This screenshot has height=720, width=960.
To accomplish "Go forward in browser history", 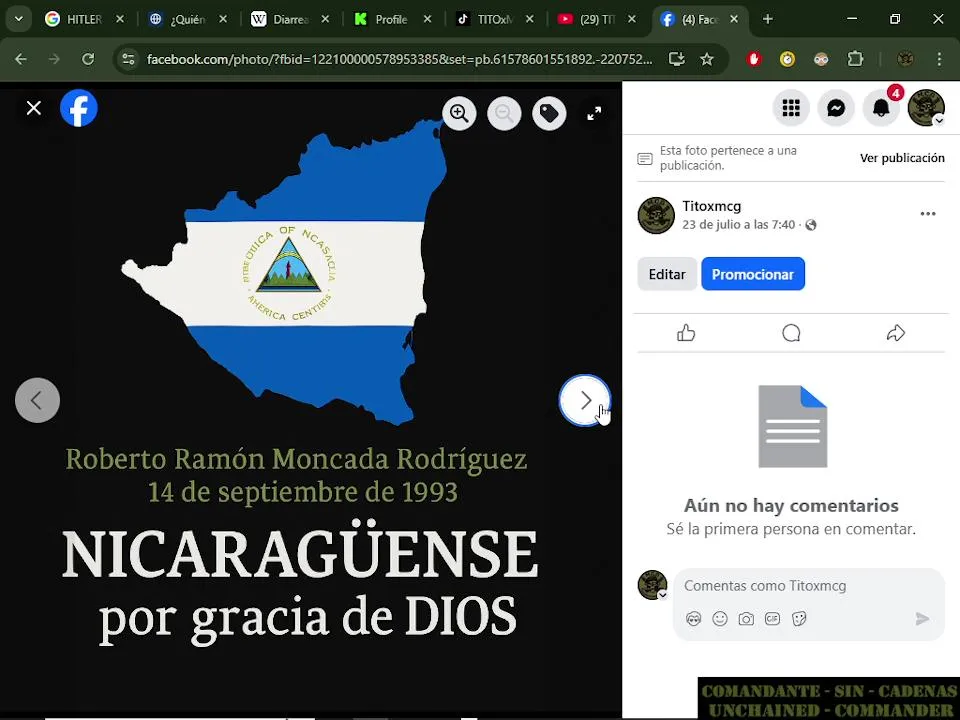I will 54,59.
